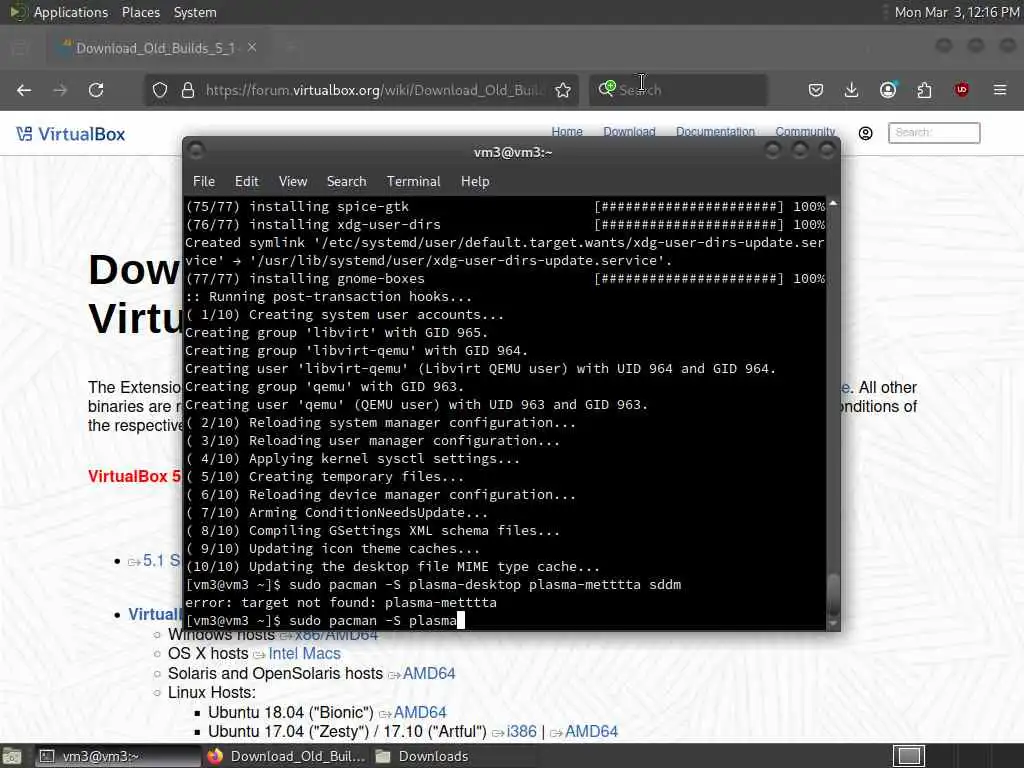Viewport: 1024px width, 768px height.
Task: Click '(77/77) installing gnome-boxes' line
Action: tap(505, 279)
